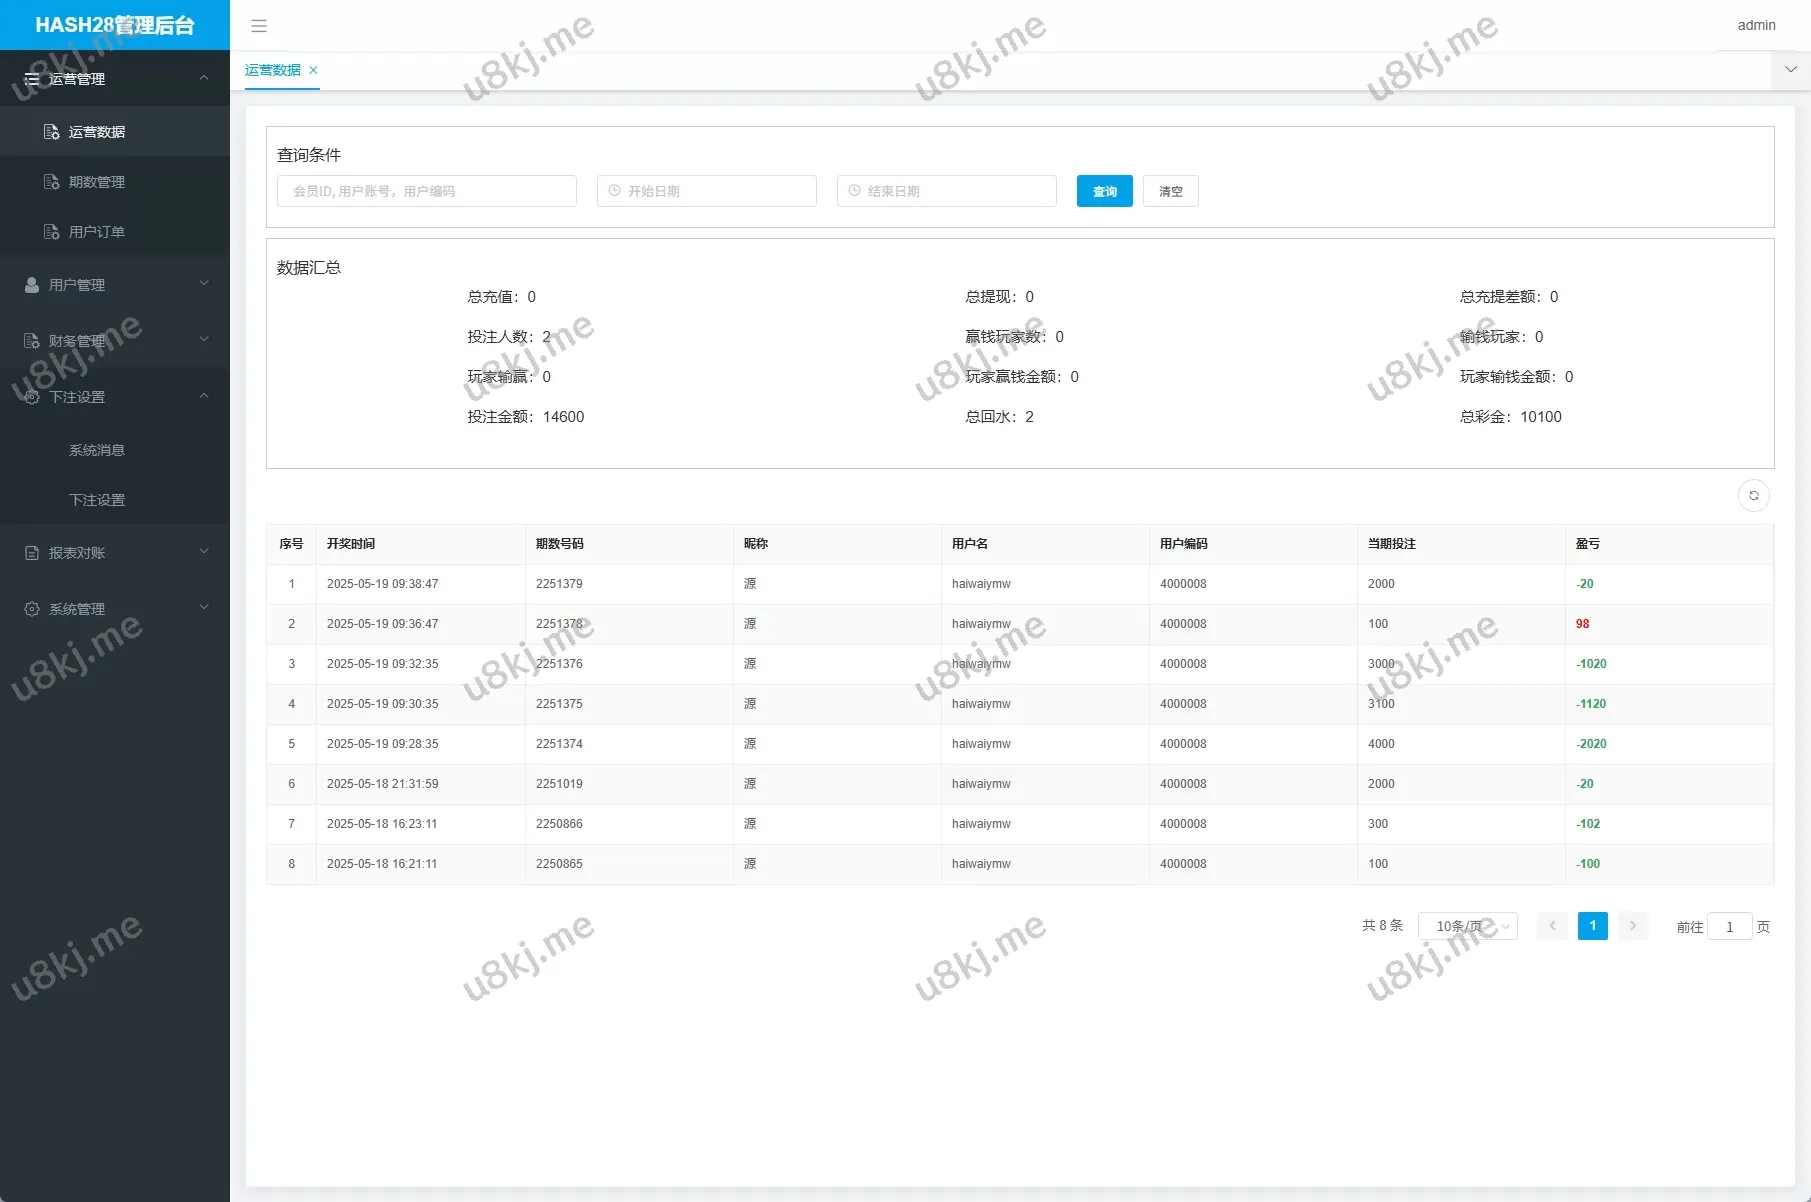Click the table refresh icon button
This screenshot has height=1202, width=1811.
[1753, 496]
